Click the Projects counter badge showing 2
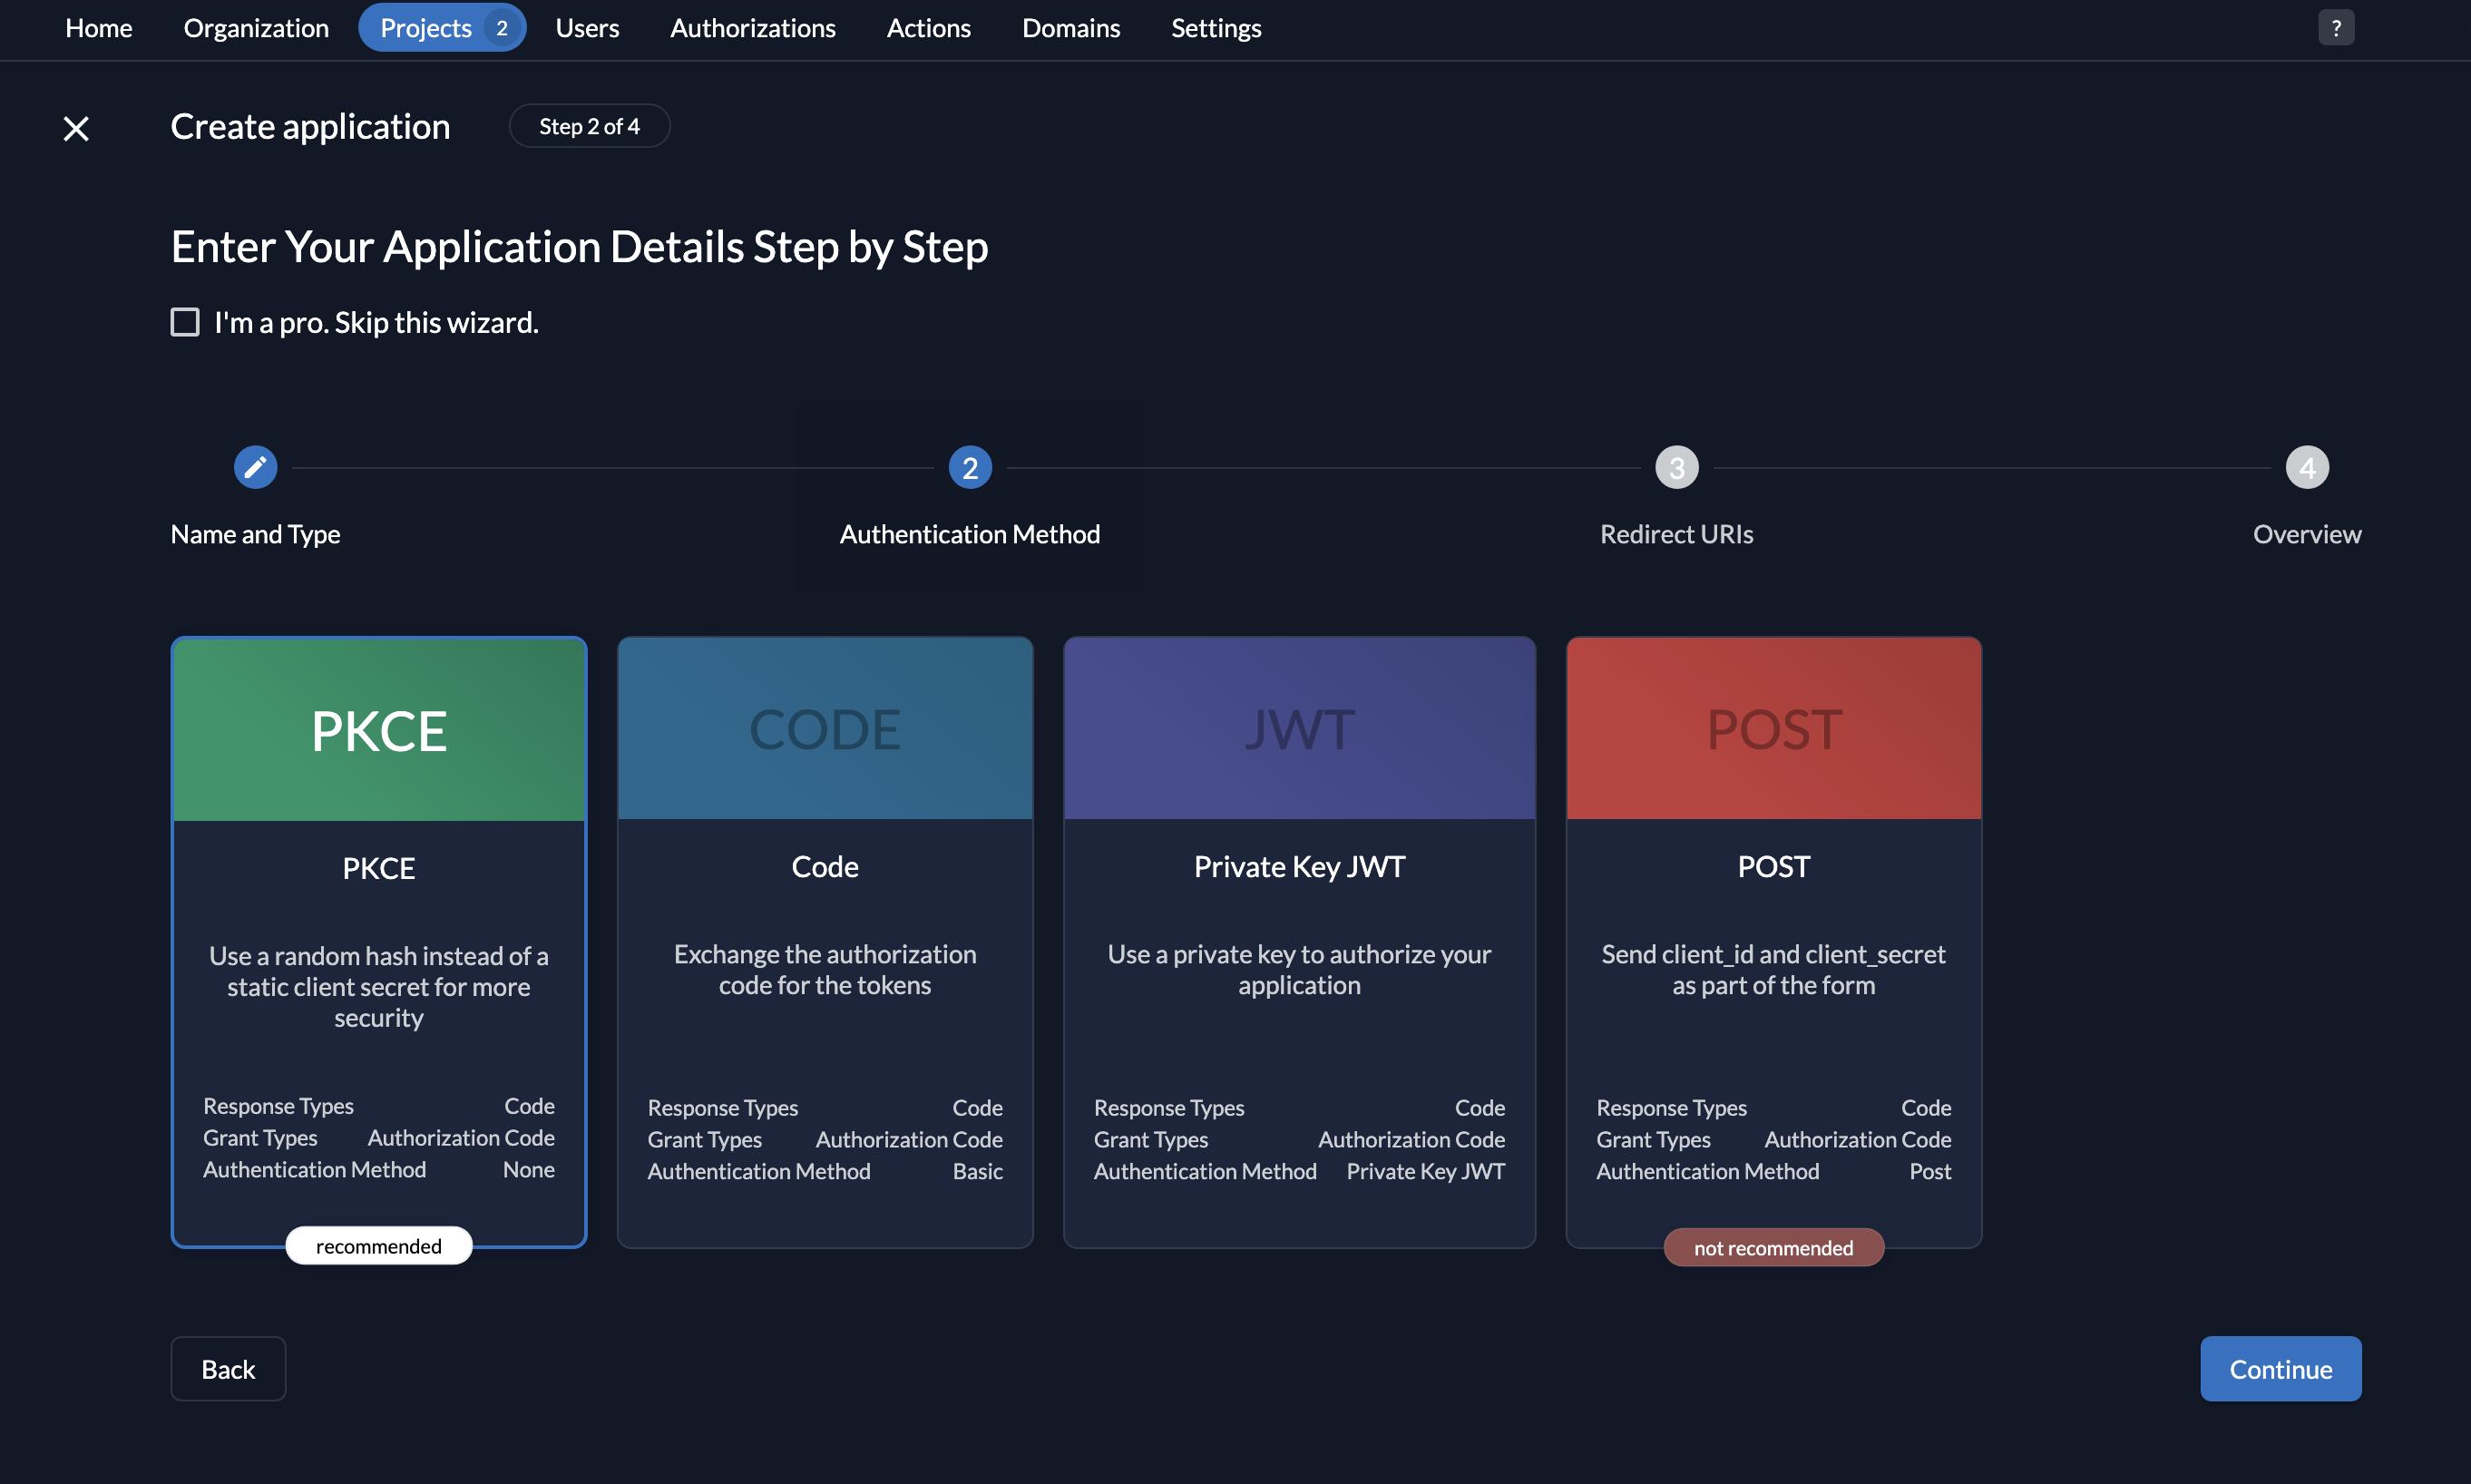 click(x=503, y=27)
